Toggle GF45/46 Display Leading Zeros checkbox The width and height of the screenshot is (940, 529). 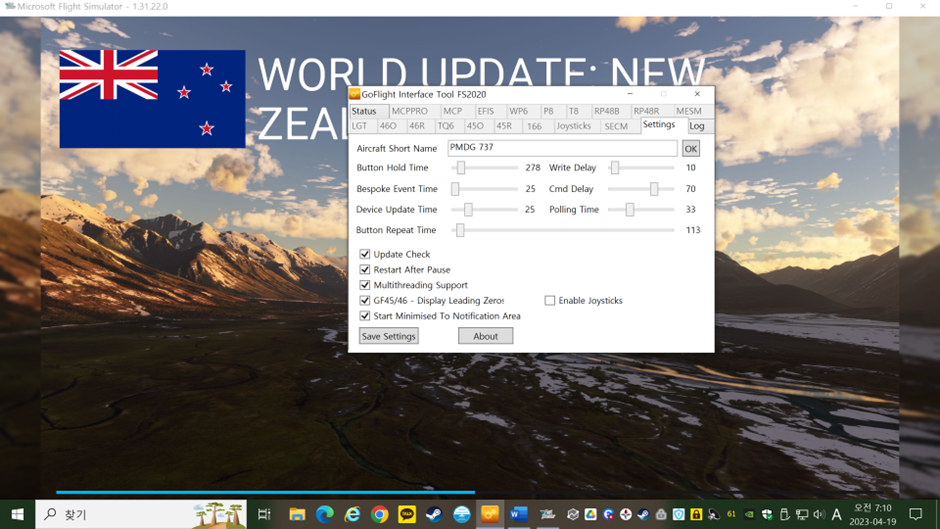(x=364, y=300)
